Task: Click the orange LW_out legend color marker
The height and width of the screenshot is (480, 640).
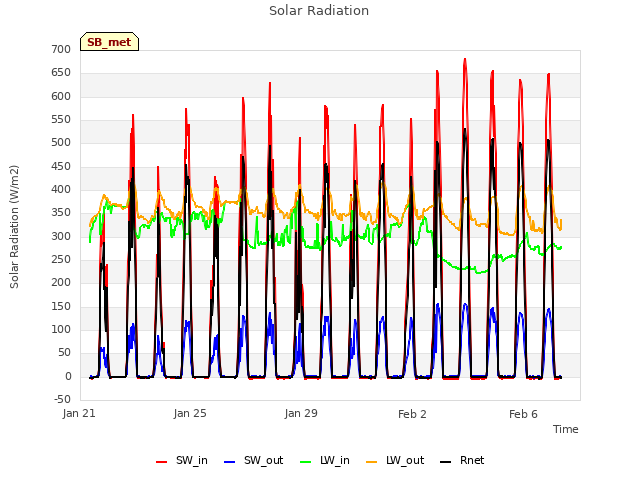Action: click(372, 462)
